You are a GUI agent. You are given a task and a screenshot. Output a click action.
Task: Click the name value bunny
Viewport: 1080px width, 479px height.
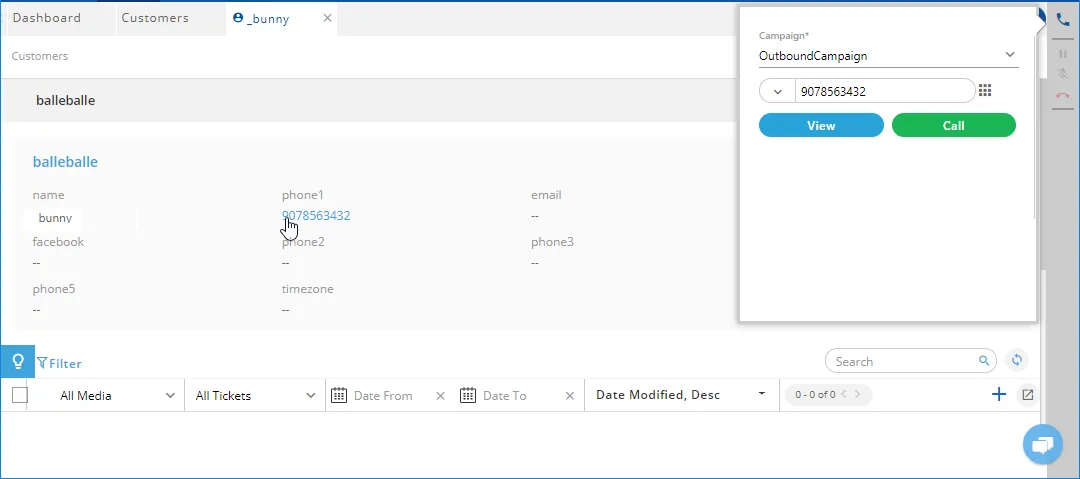(x=55, y=218)
